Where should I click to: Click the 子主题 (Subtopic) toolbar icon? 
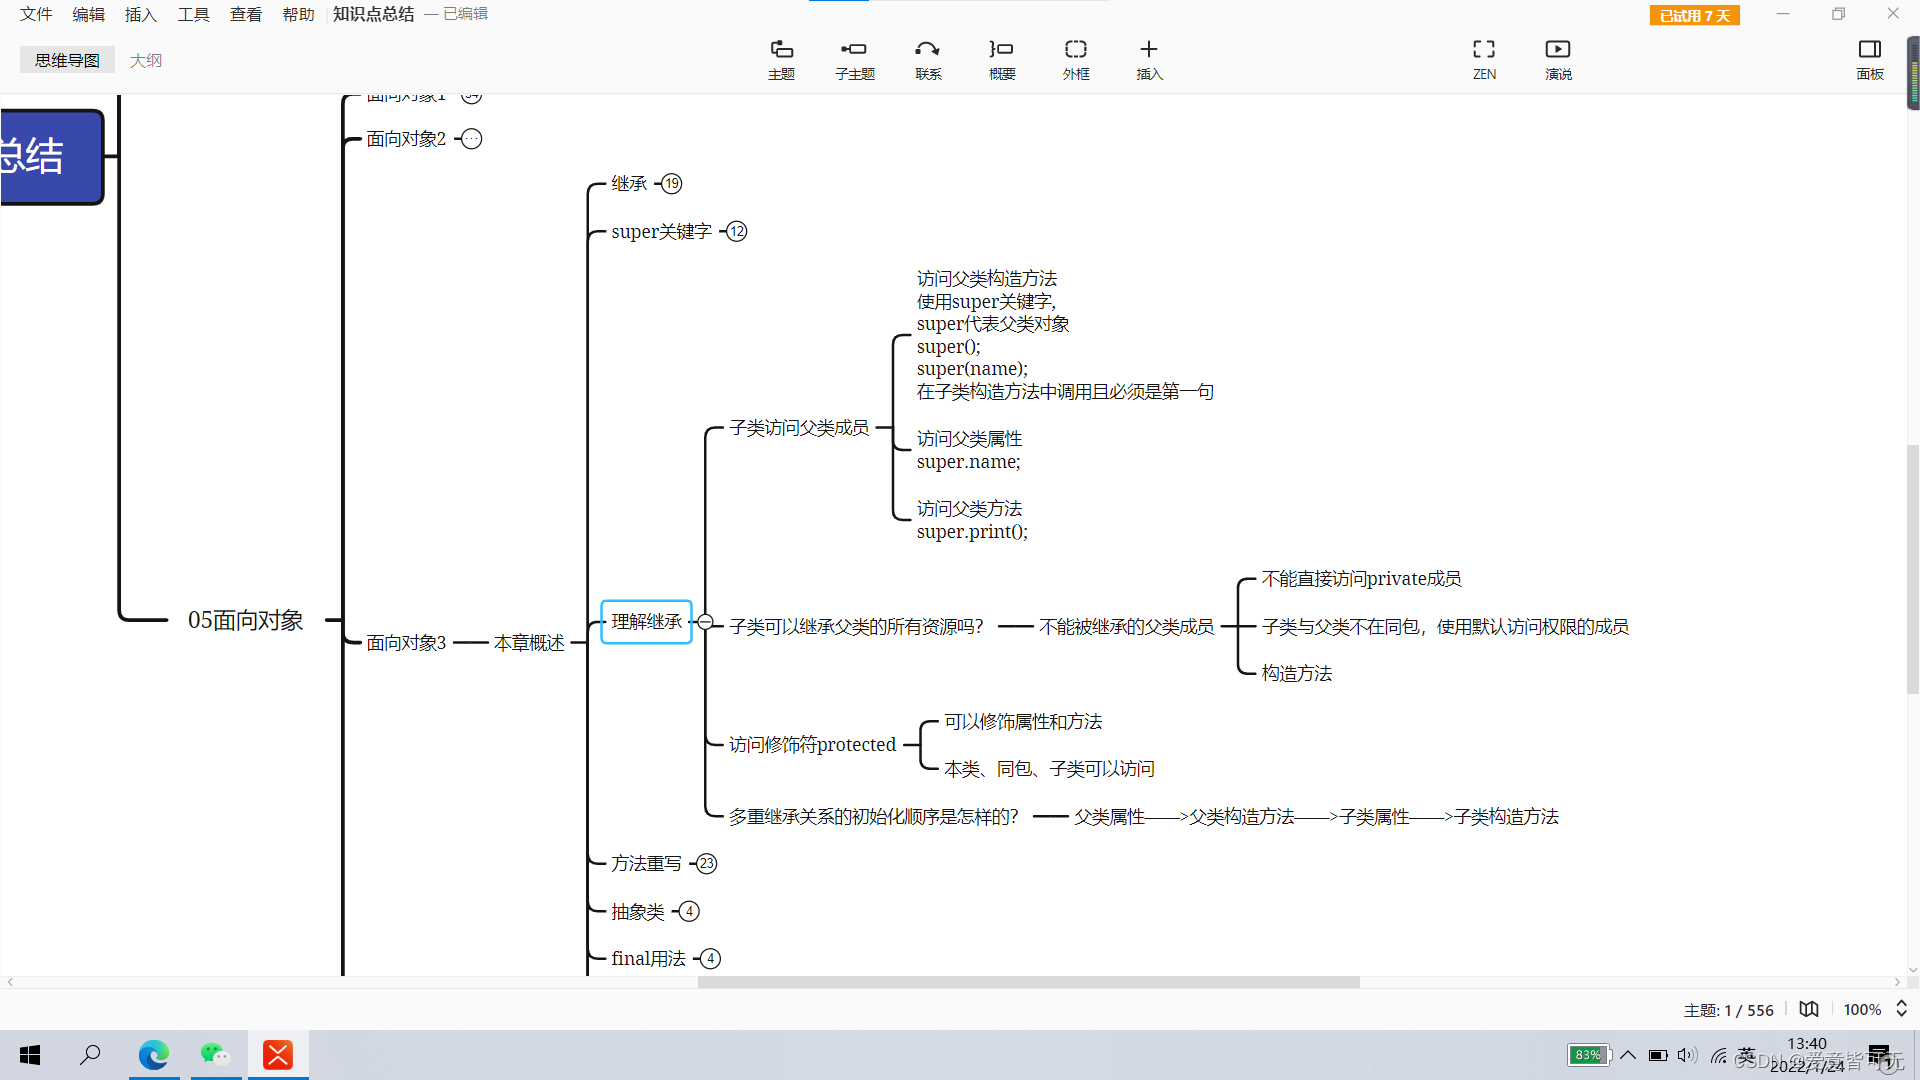[855, 60]
